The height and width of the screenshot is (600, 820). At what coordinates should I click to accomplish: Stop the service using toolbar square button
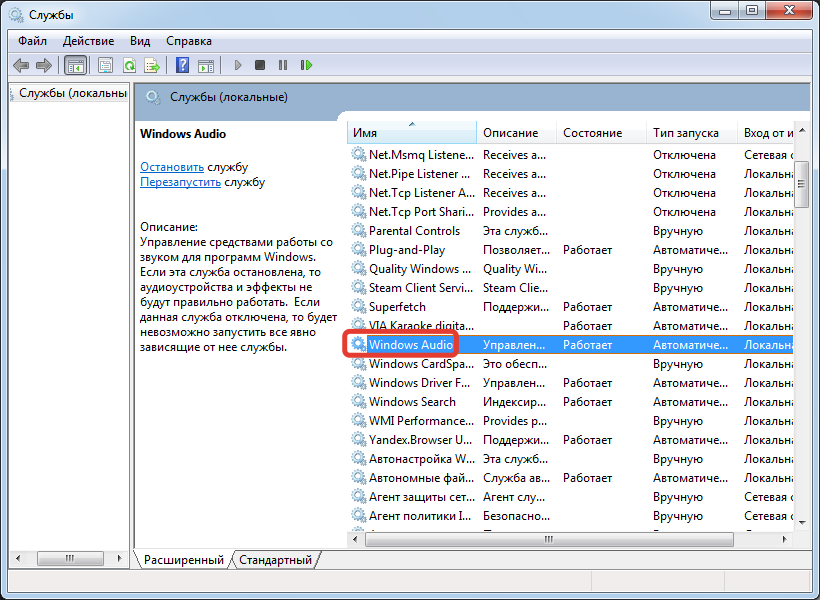pos(260,65)
